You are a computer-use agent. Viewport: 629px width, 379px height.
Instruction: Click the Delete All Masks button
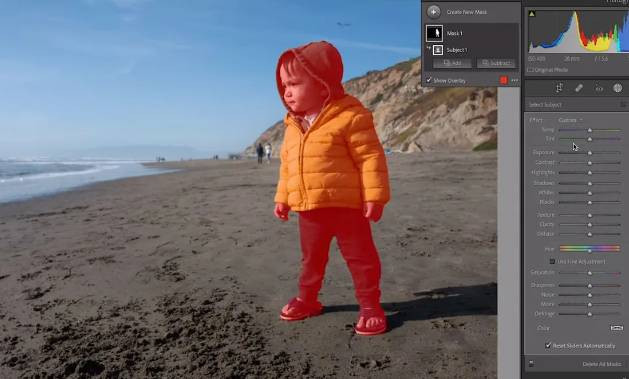602,364
